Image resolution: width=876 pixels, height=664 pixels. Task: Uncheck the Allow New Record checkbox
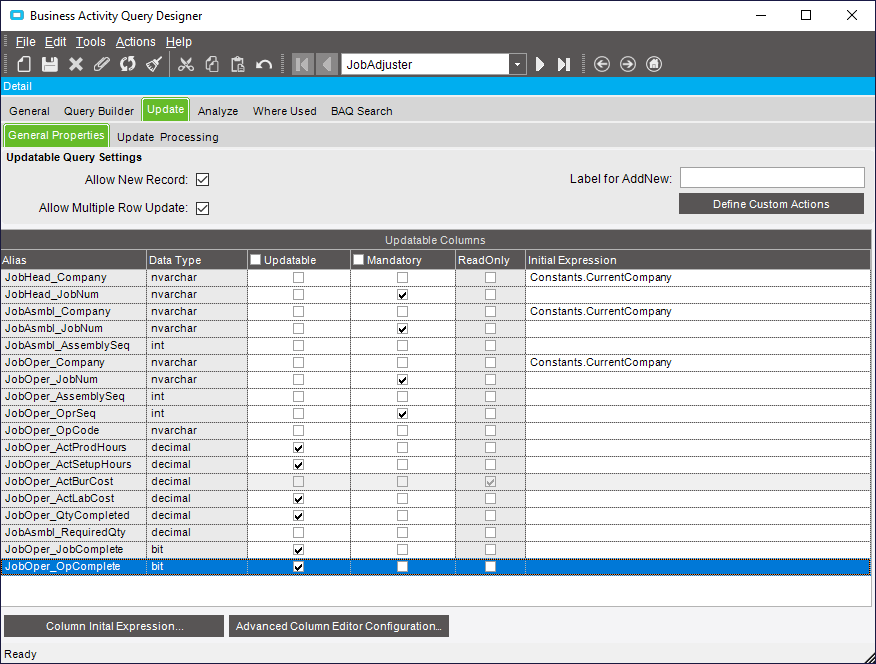point(202,180)
